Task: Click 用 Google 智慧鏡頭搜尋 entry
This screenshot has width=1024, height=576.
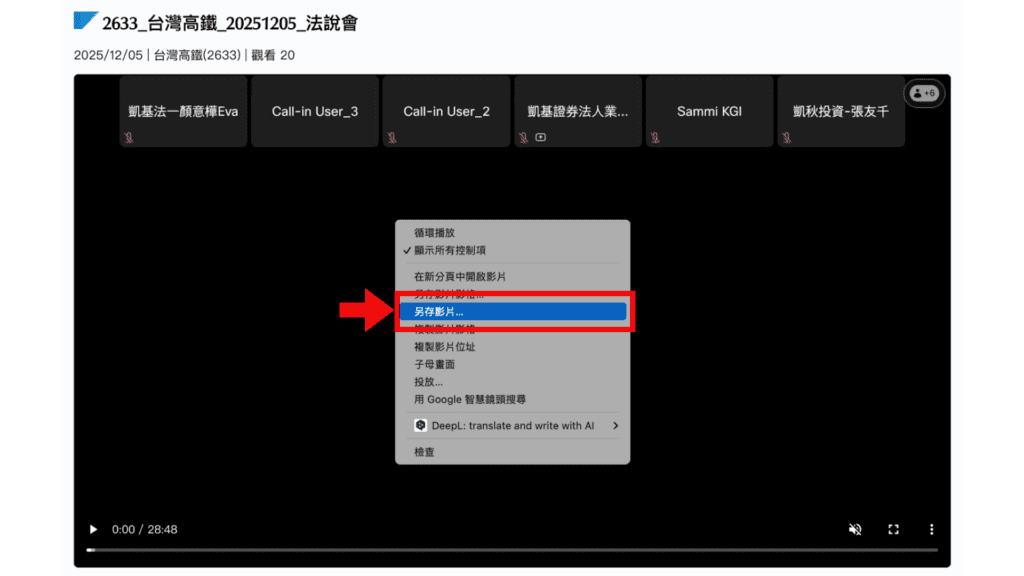Action: pyautogui.click(x=470, y=399)
